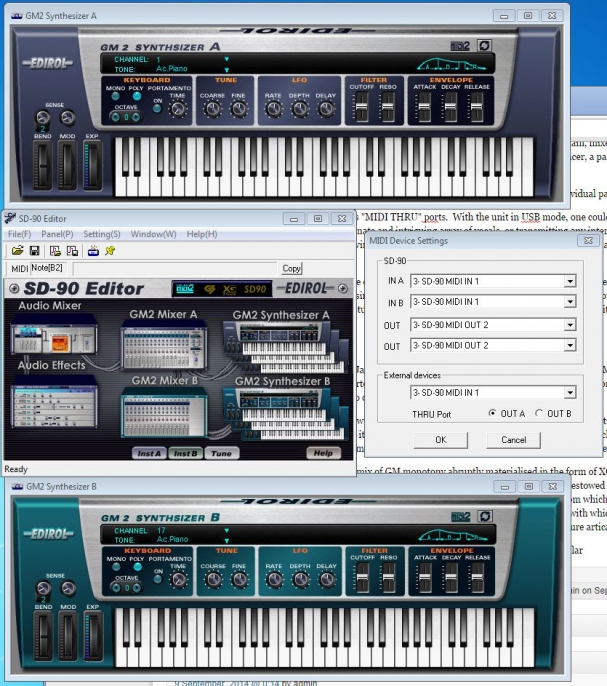This screenshot has width=607, height=686.
Task: Click the third toolbar icon with a folder overlay
Action: click(55, 251)
